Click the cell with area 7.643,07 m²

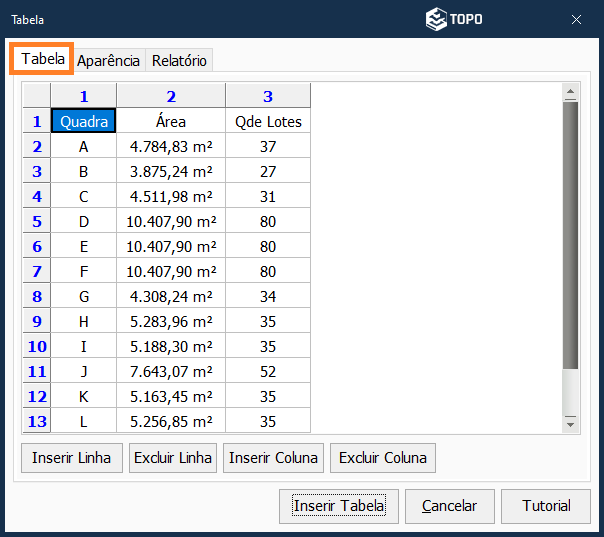pos(171,371)
